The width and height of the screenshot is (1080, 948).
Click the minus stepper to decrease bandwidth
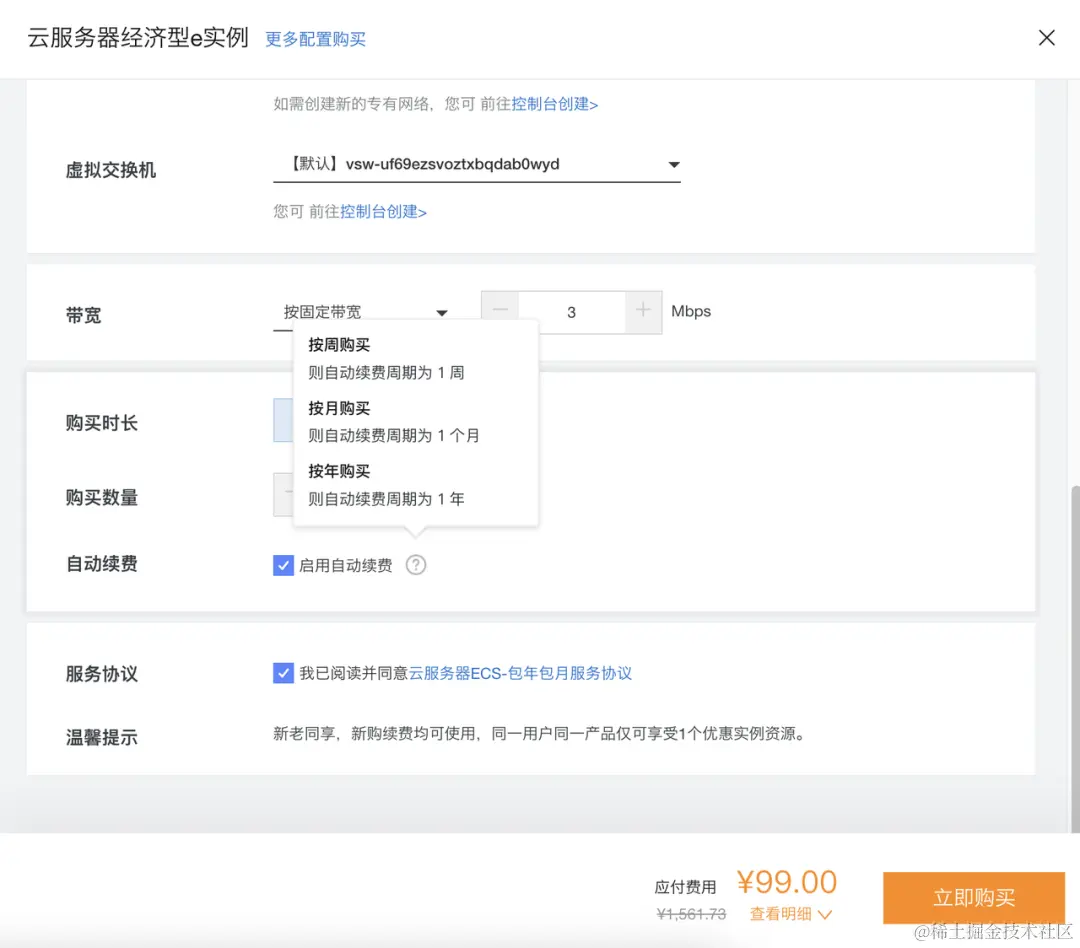pyautogui.click(x=500, y=311)
